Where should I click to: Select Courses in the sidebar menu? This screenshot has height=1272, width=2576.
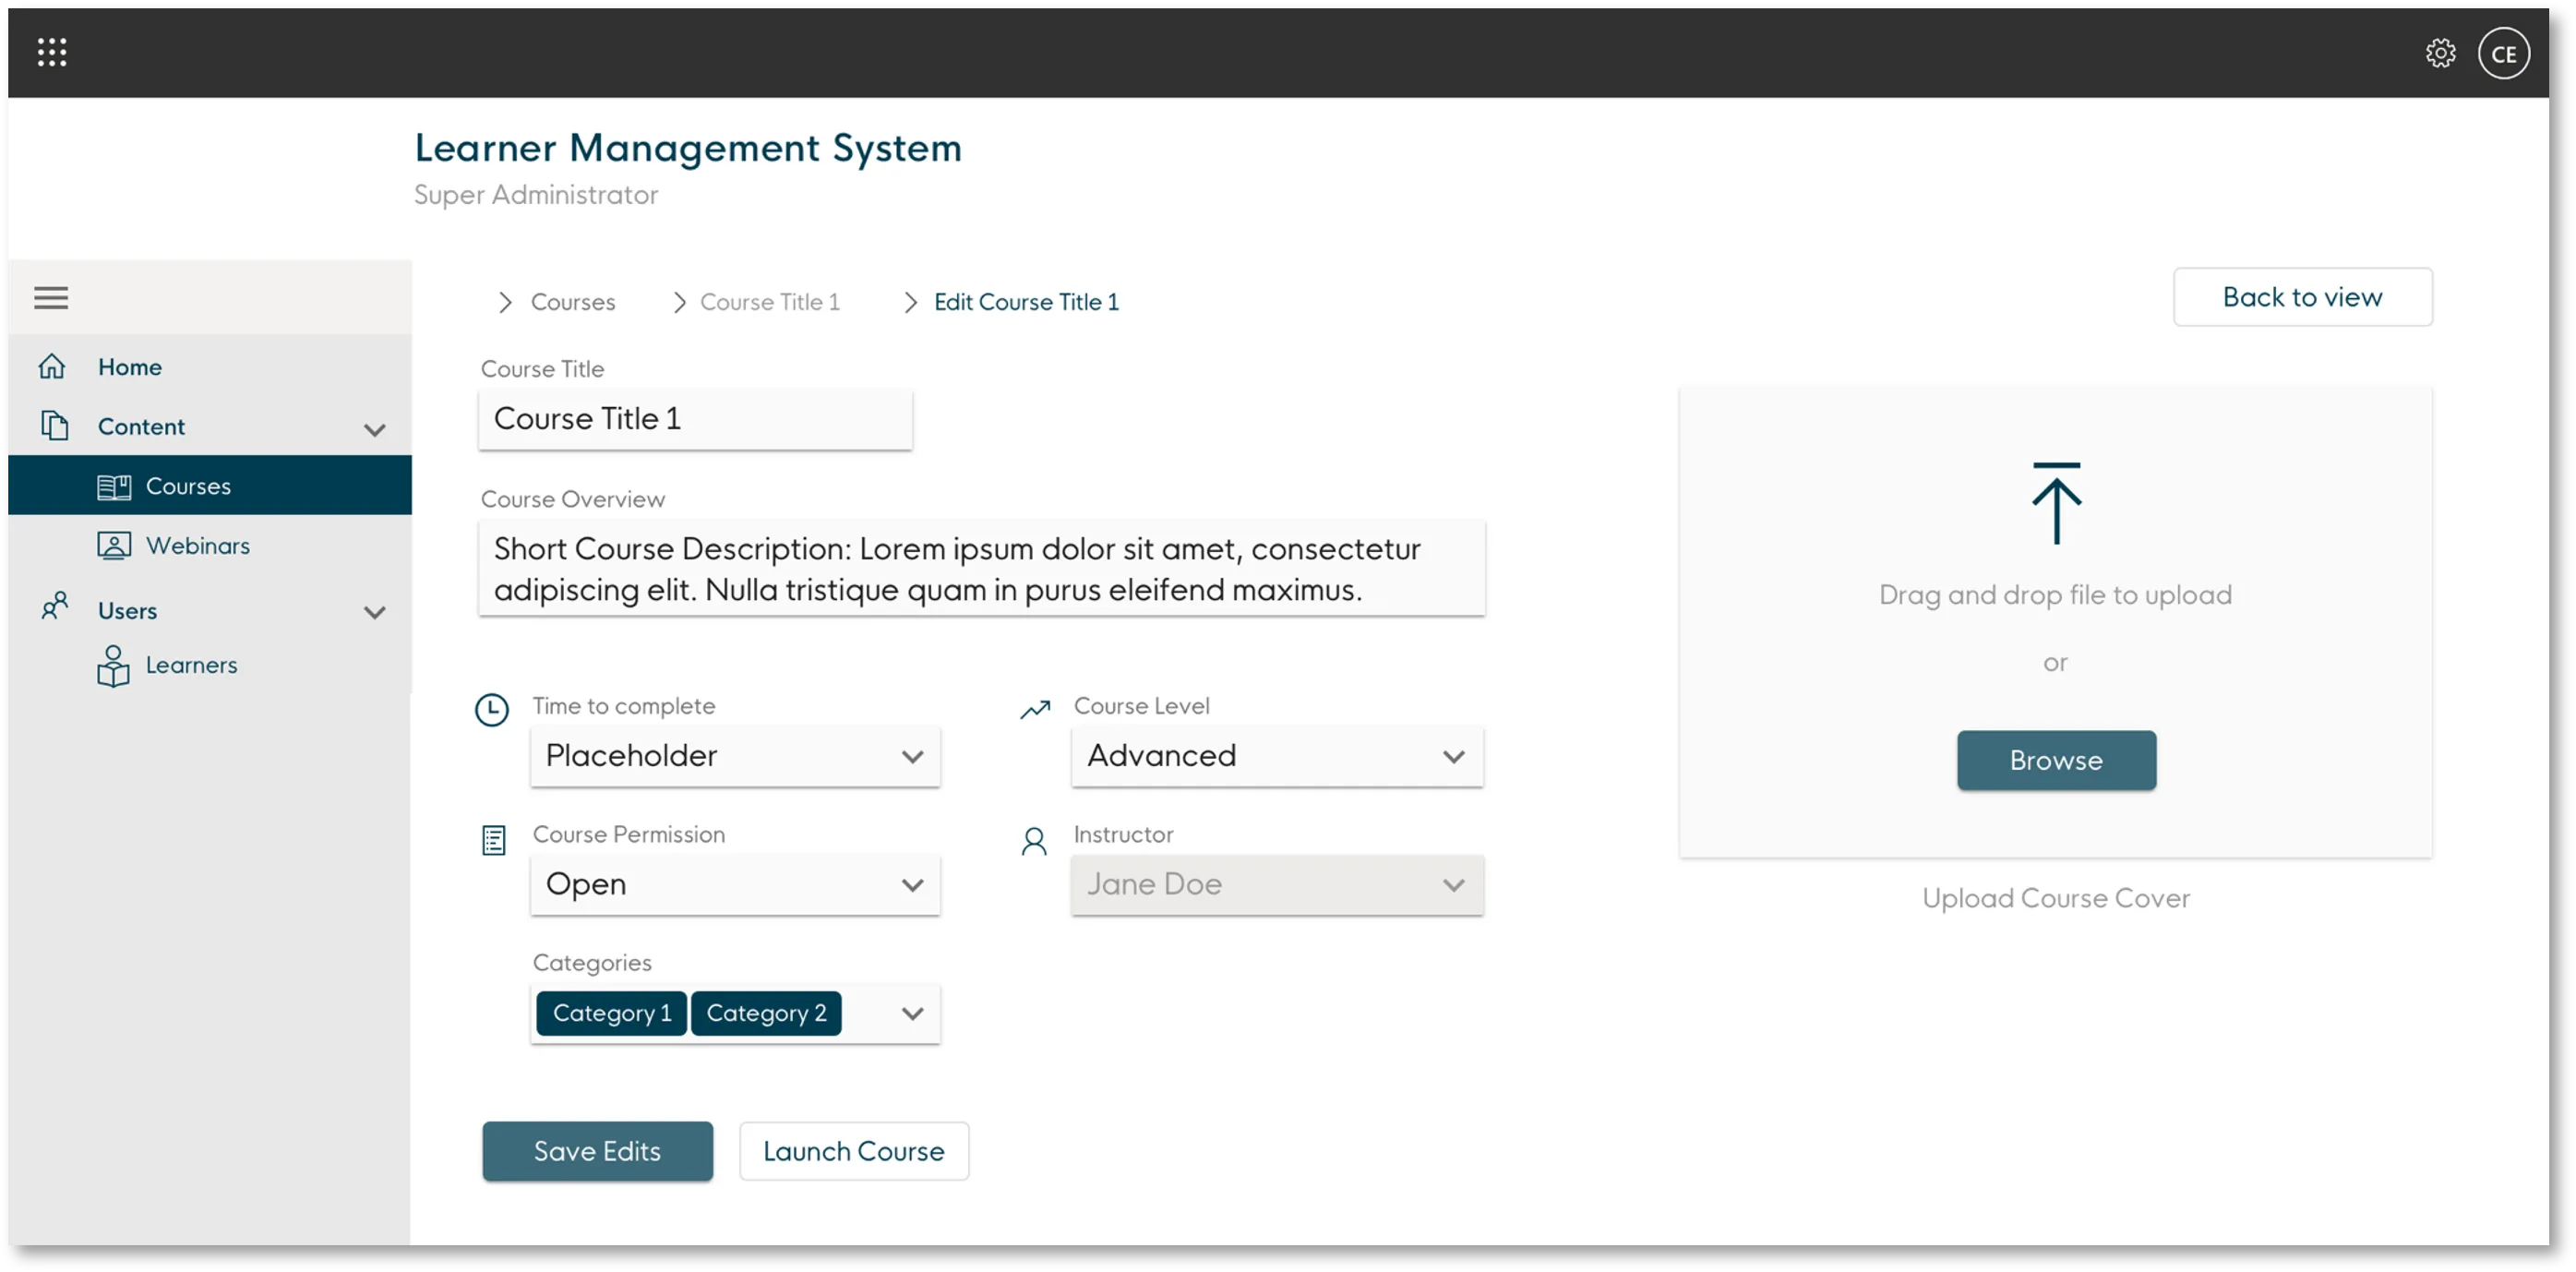(188, 486)
